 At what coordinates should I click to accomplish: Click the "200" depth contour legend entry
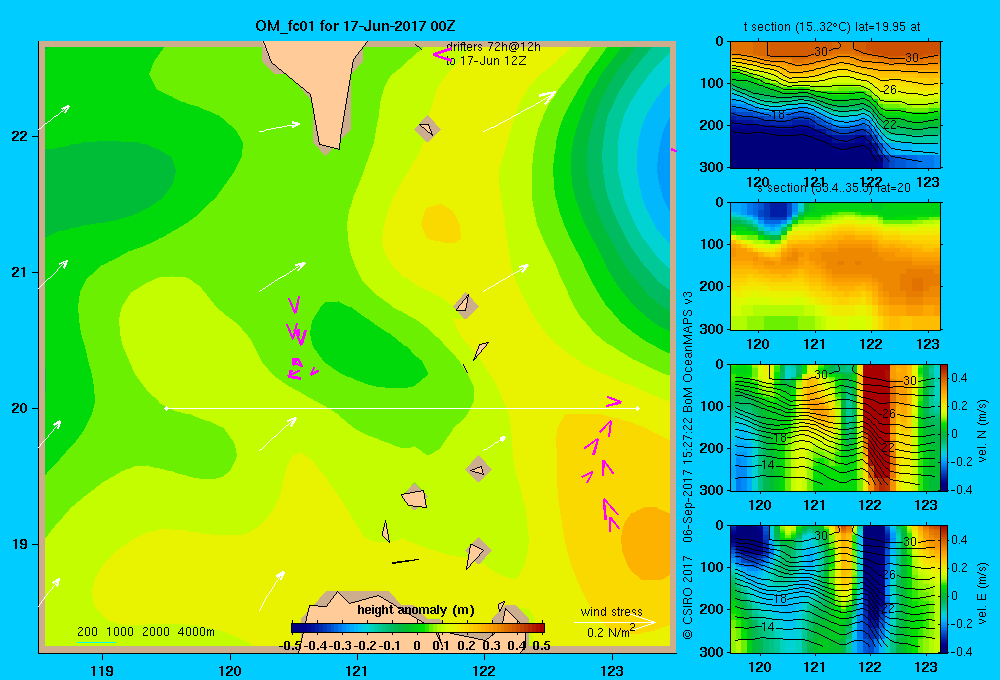coord(87,632)
